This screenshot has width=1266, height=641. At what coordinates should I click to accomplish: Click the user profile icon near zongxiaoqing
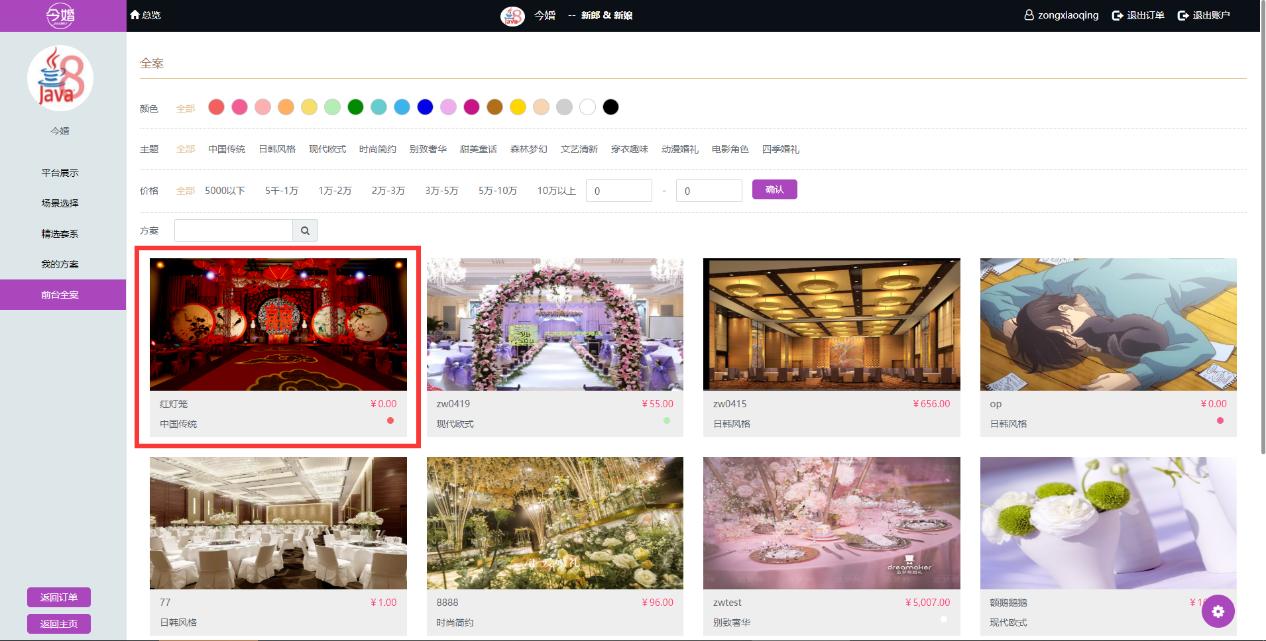1028,15
